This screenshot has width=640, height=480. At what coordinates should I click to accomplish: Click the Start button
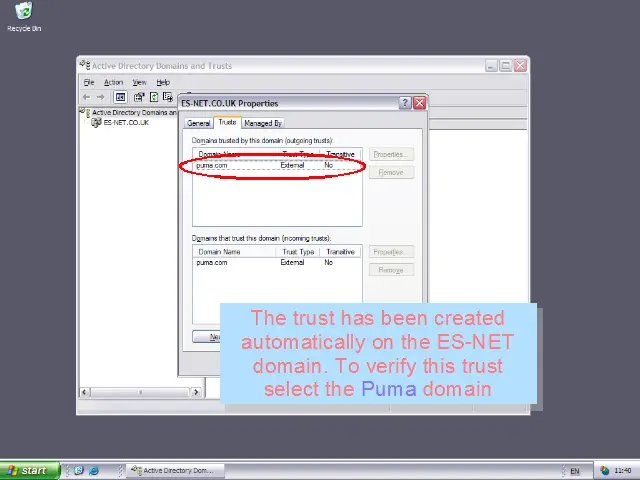(x=30, y=471)
